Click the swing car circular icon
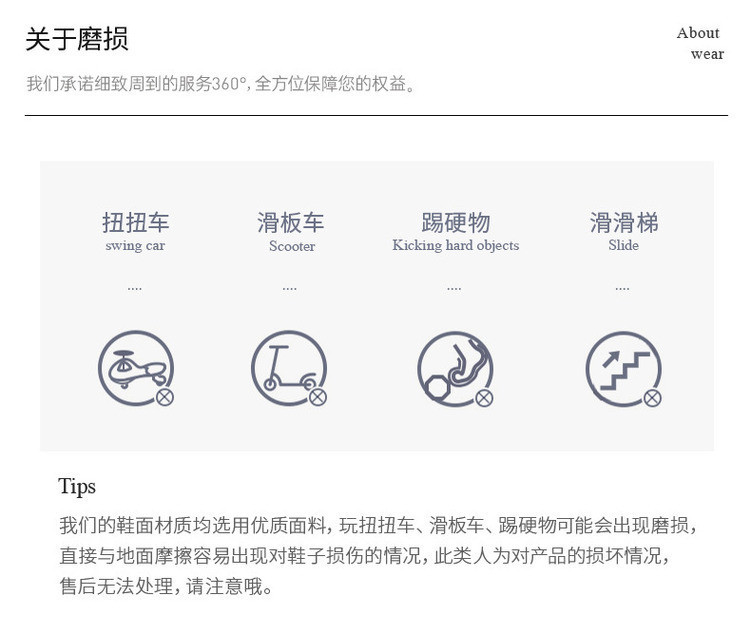 [136, 368]
